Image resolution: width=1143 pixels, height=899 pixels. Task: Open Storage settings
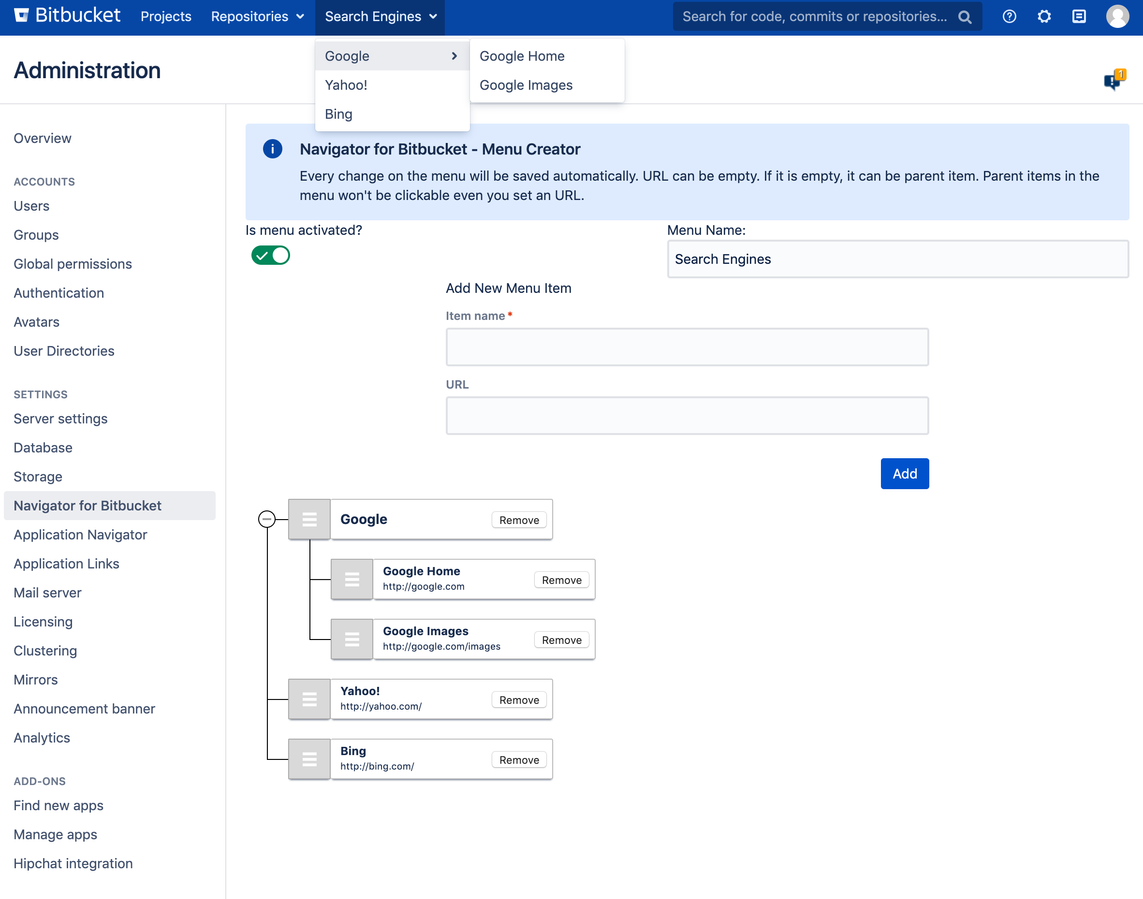(38, 477)
